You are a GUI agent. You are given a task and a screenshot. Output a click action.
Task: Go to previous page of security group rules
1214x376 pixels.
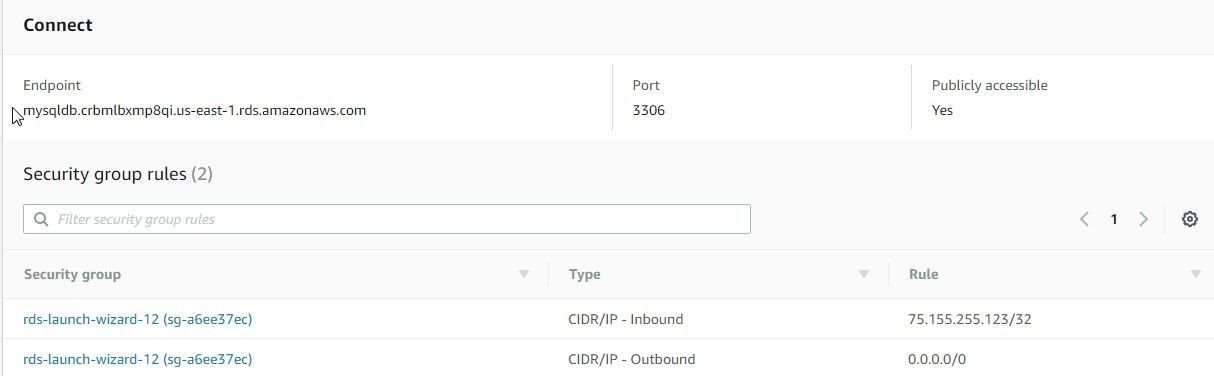(x=1084, y=219)
